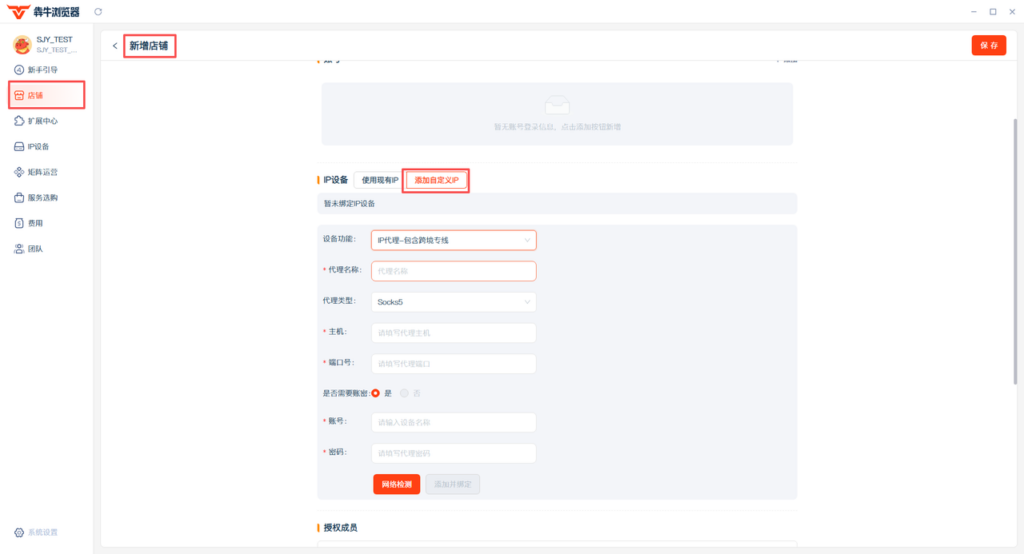The width and height of the screenshot is (1024, 554).
Task: Click the page's vertical scrollbar
Action: [x=1015, y=252]
